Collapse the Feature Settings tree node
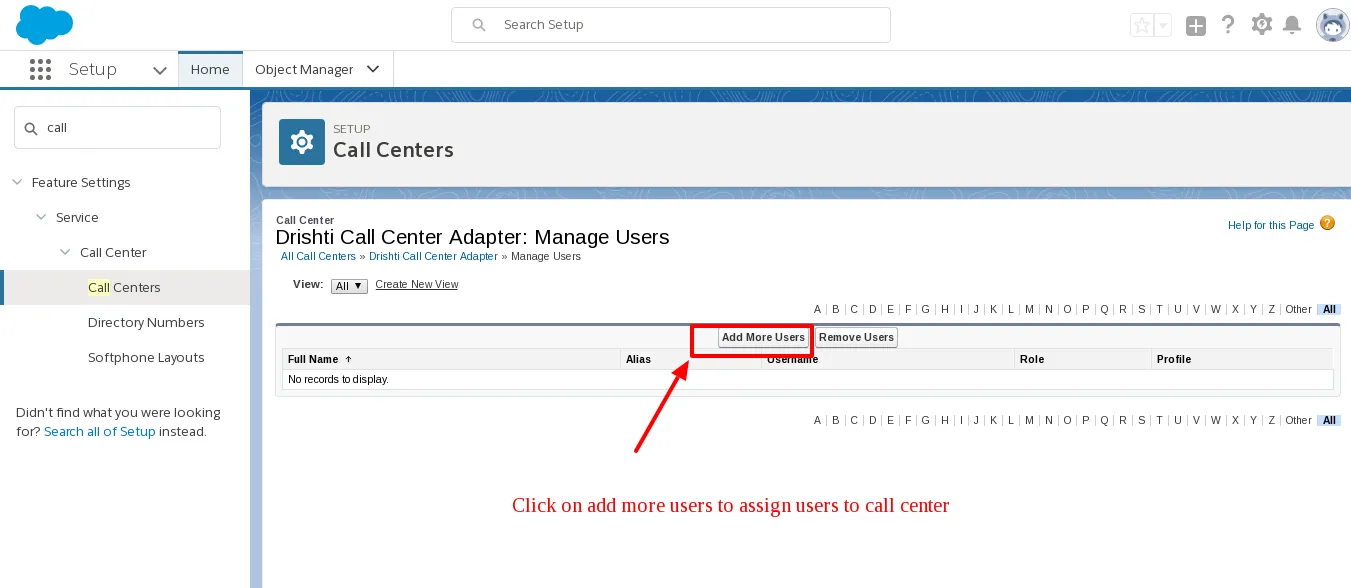This screenshot has width=1351, height=588. pyautogui.click(x=17, y=182)
